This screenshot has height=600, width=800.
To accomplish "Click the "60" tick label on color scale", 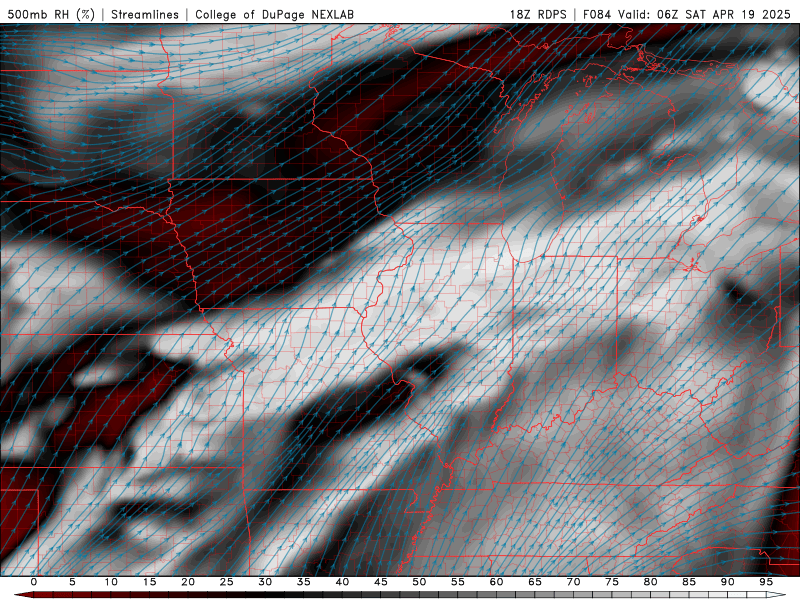I will click(x=496, y=582).
